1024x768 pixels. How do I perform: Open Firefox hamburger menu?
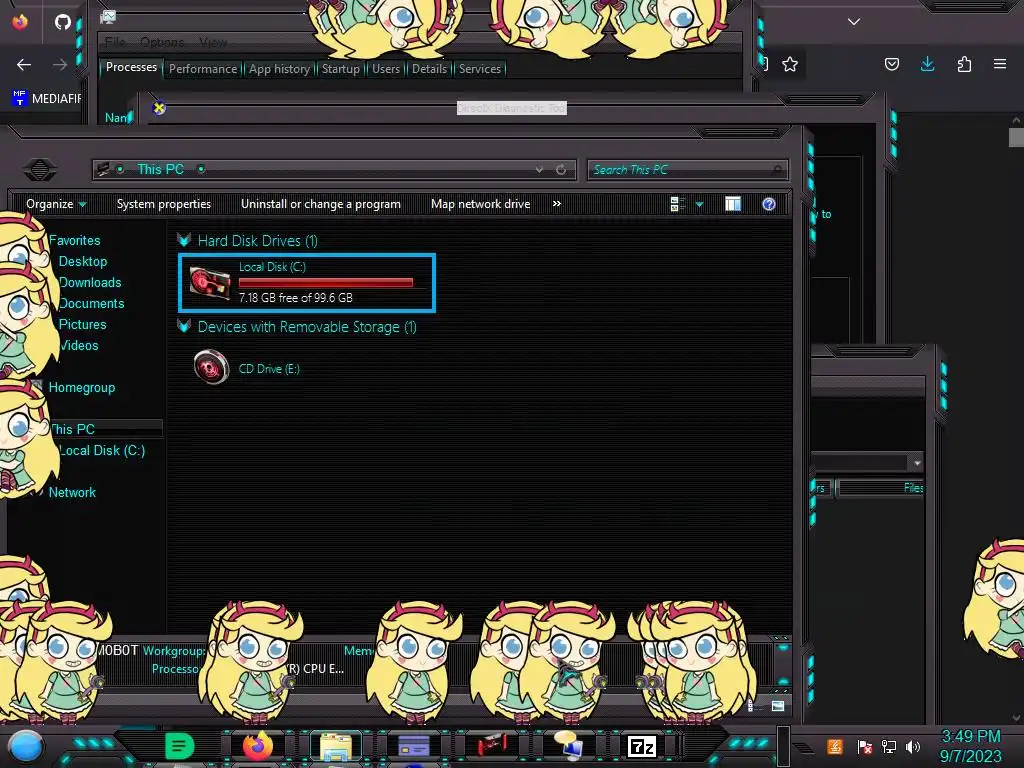click(x=1000, y=64)
